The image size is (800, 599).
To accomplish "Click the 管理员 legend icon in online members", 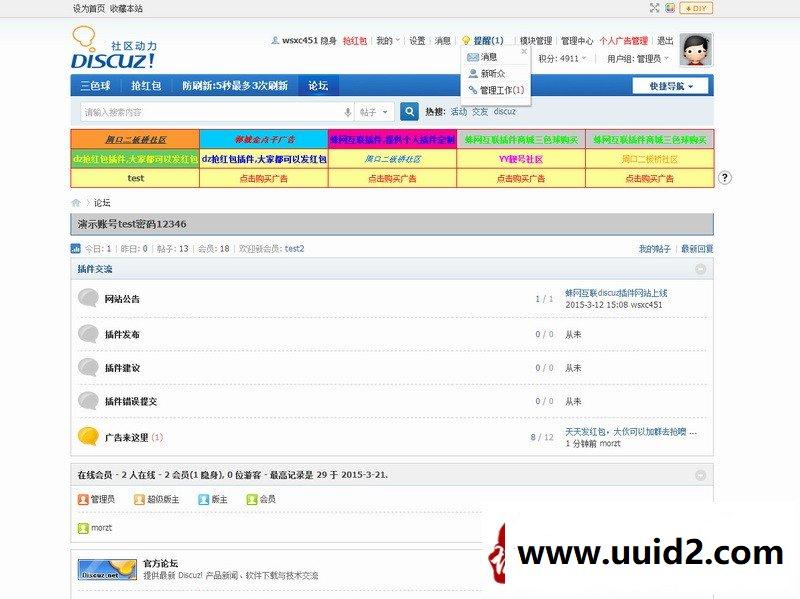I will pyautogui.click(x=81, y=501).
